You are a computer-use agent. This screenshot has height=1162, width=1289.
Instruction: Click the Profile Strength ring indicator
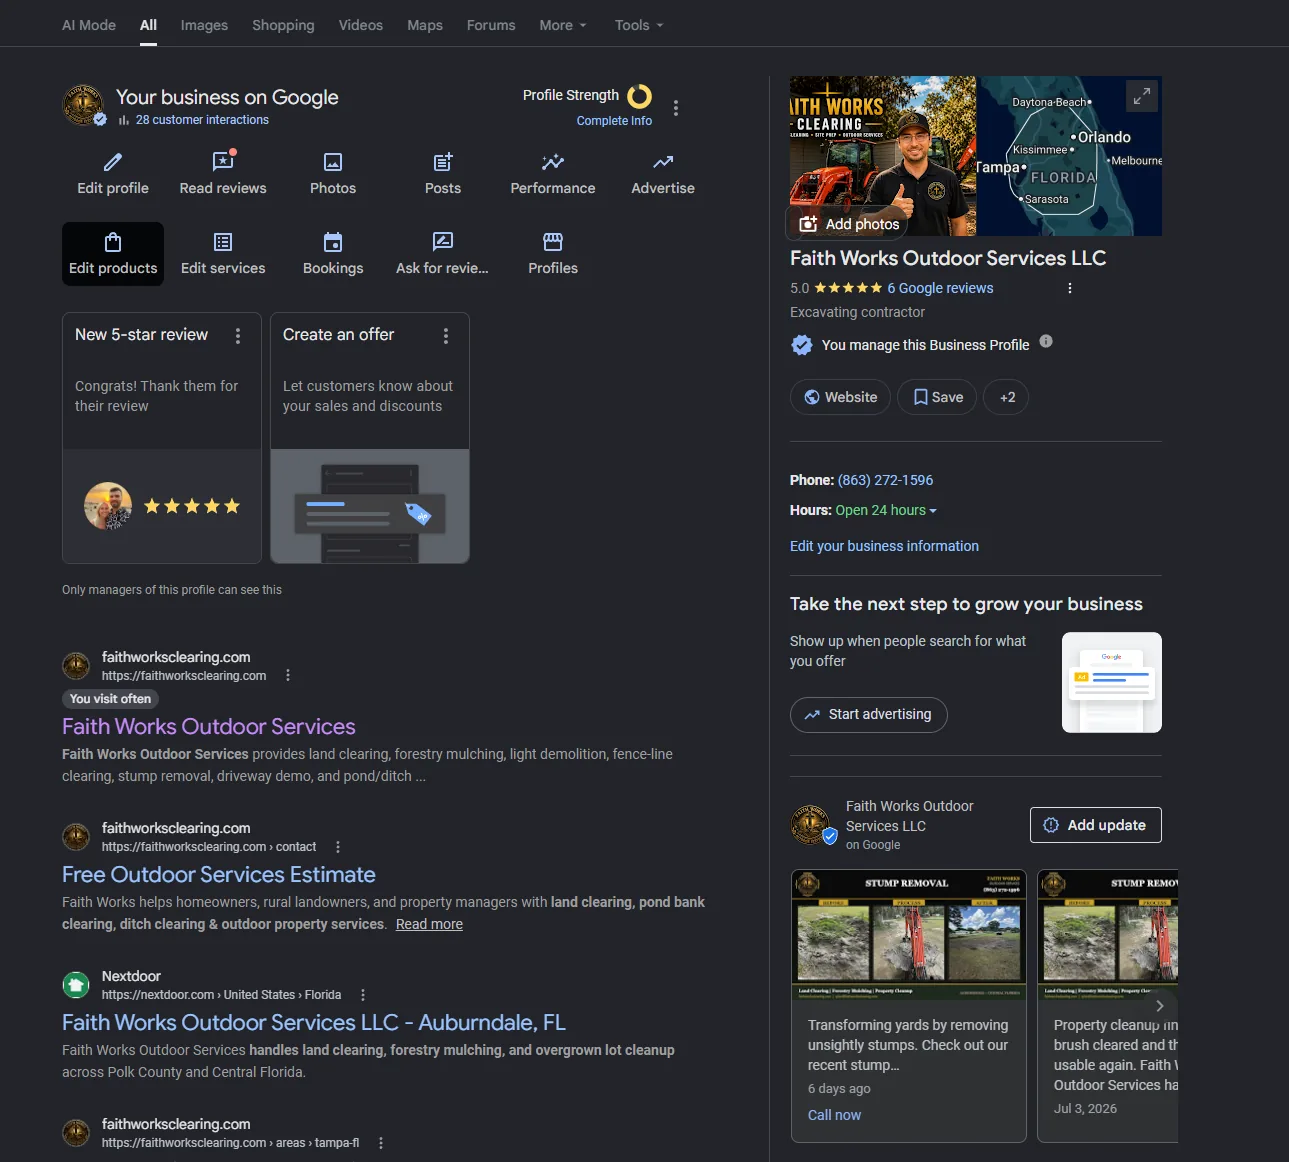(x=639, y=96)
